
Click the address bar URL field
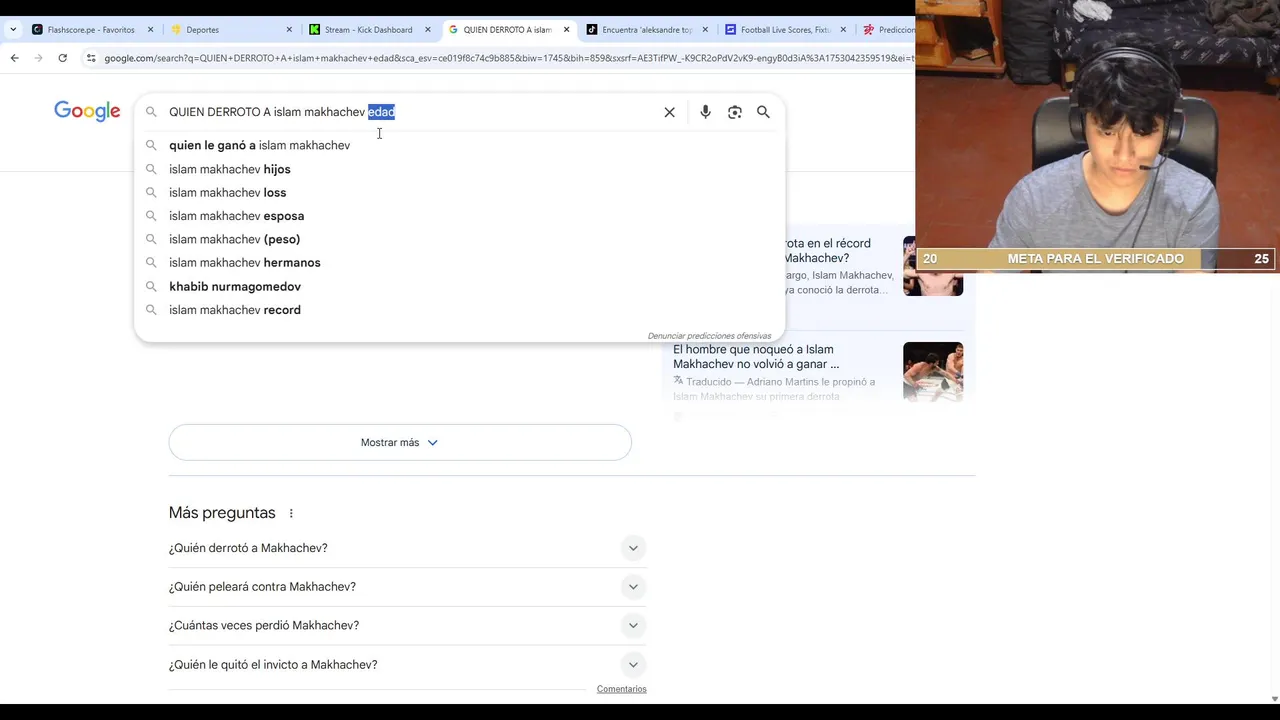508,58
